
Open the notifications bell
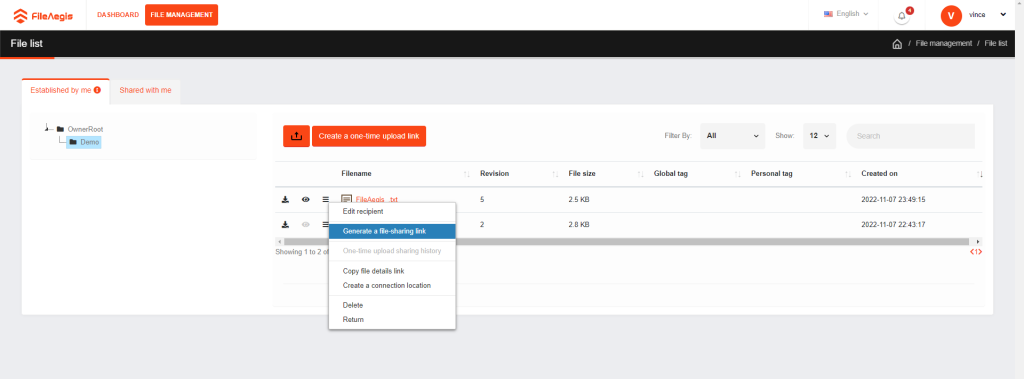click(902, 16)
